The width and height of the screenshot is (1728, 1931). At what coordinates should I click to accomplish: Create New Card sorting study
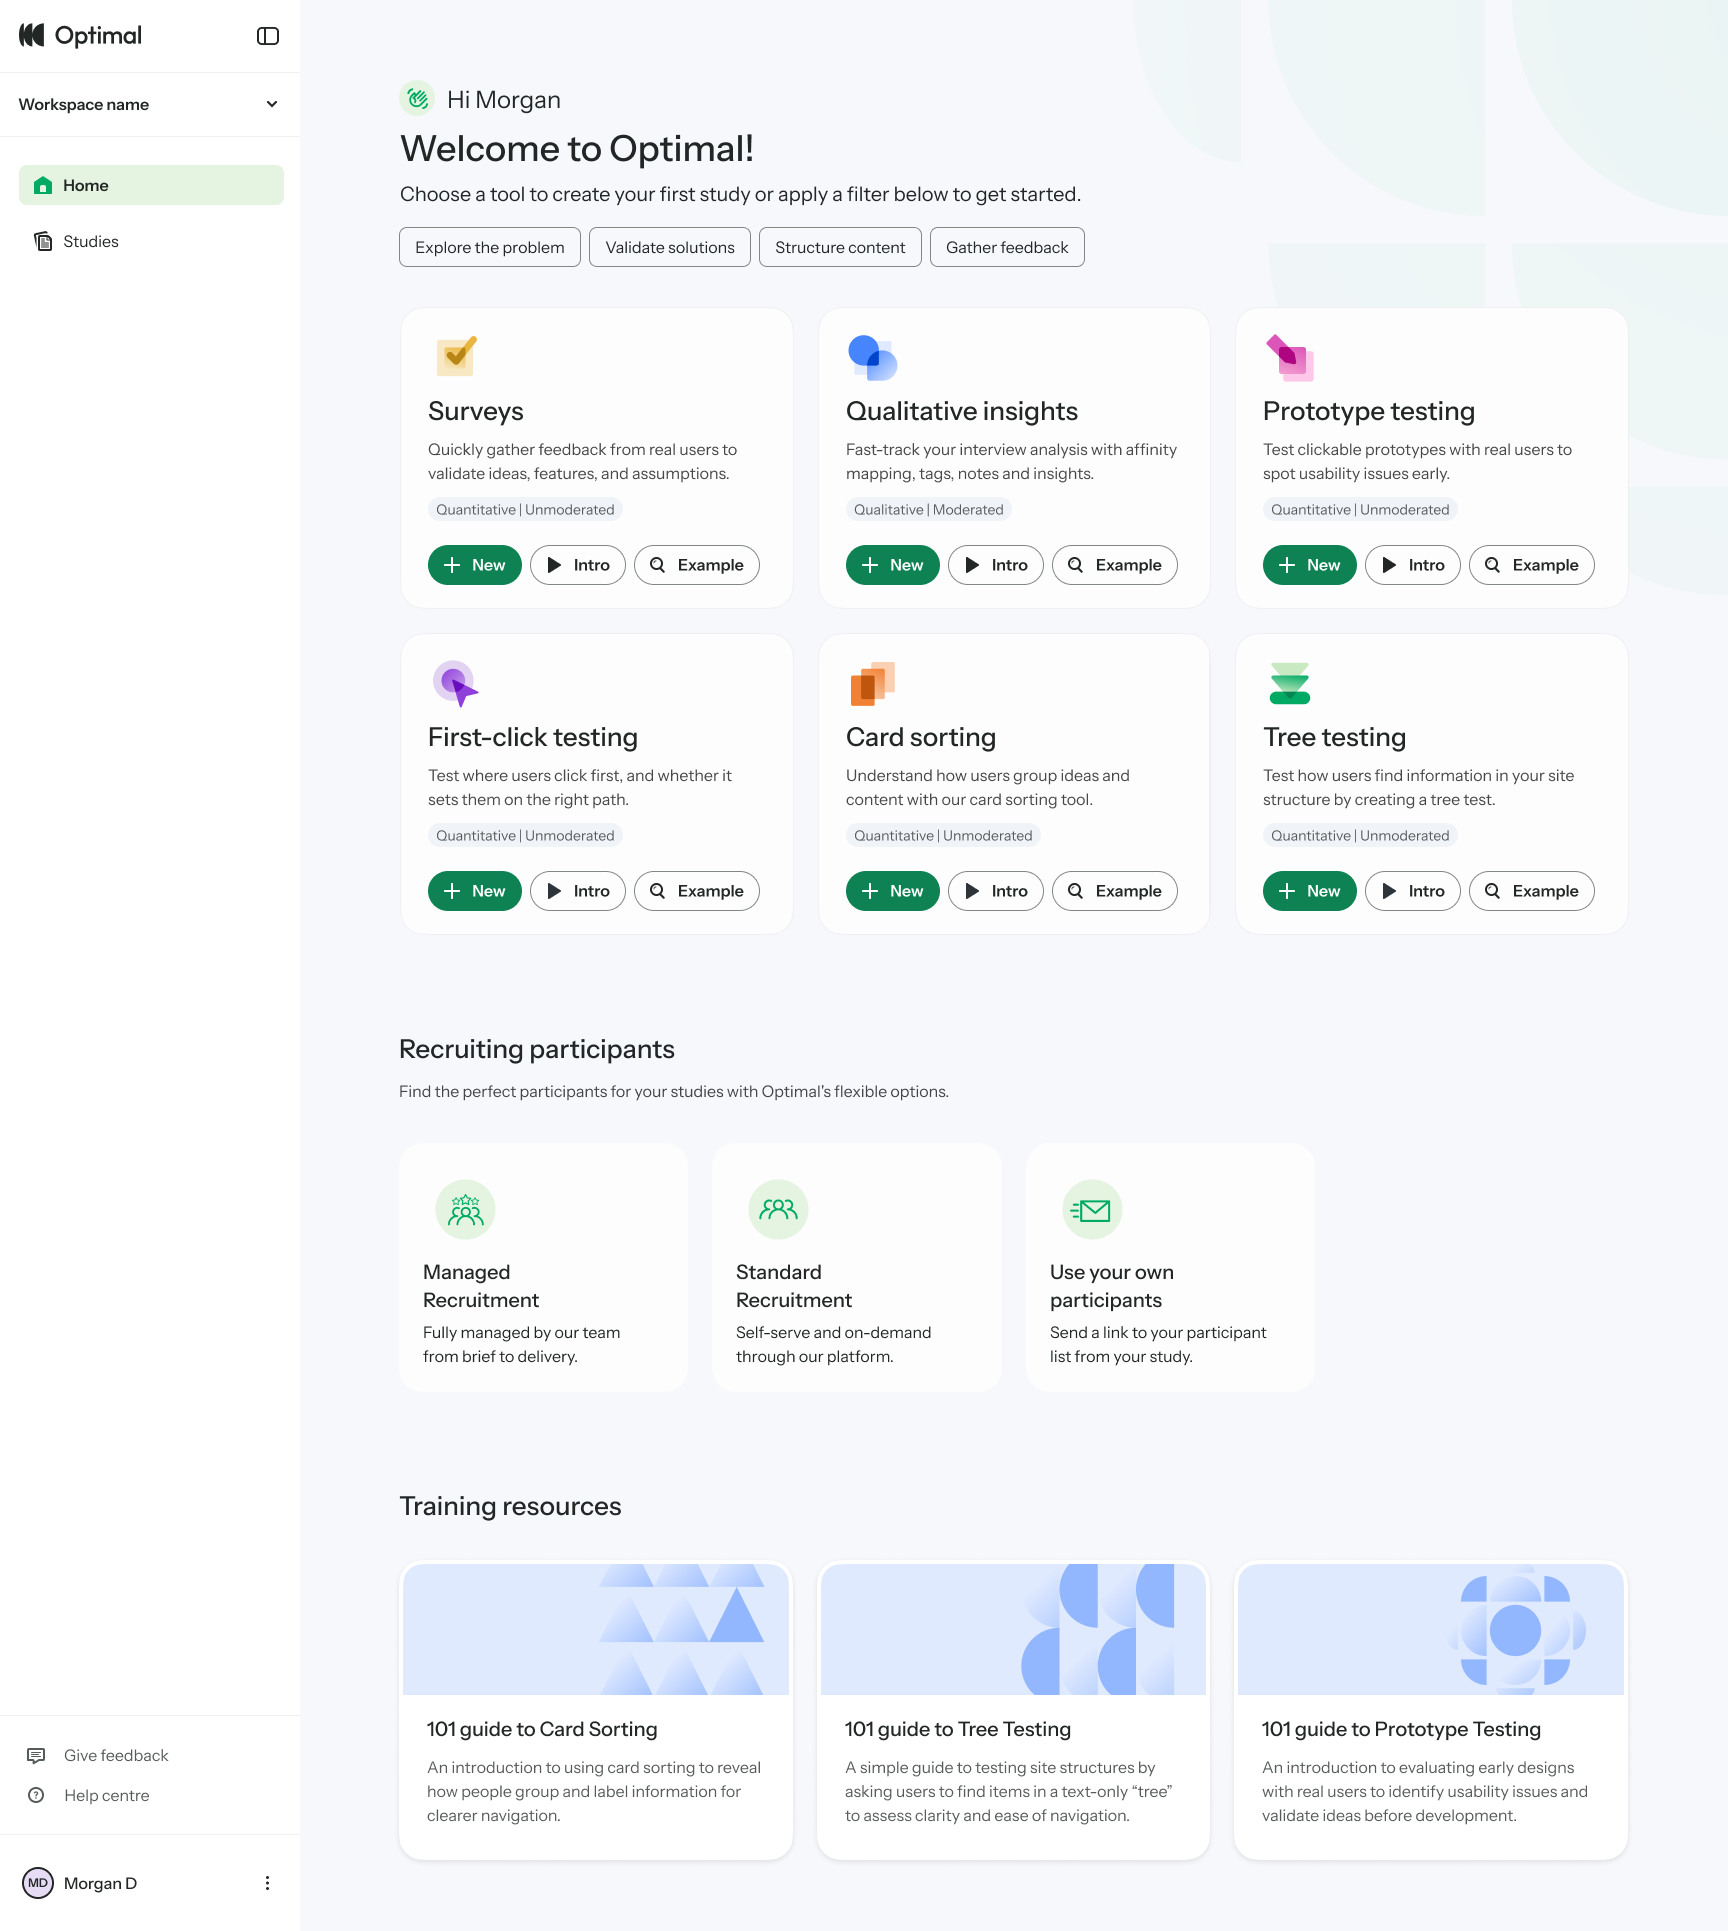pos(893,891)
